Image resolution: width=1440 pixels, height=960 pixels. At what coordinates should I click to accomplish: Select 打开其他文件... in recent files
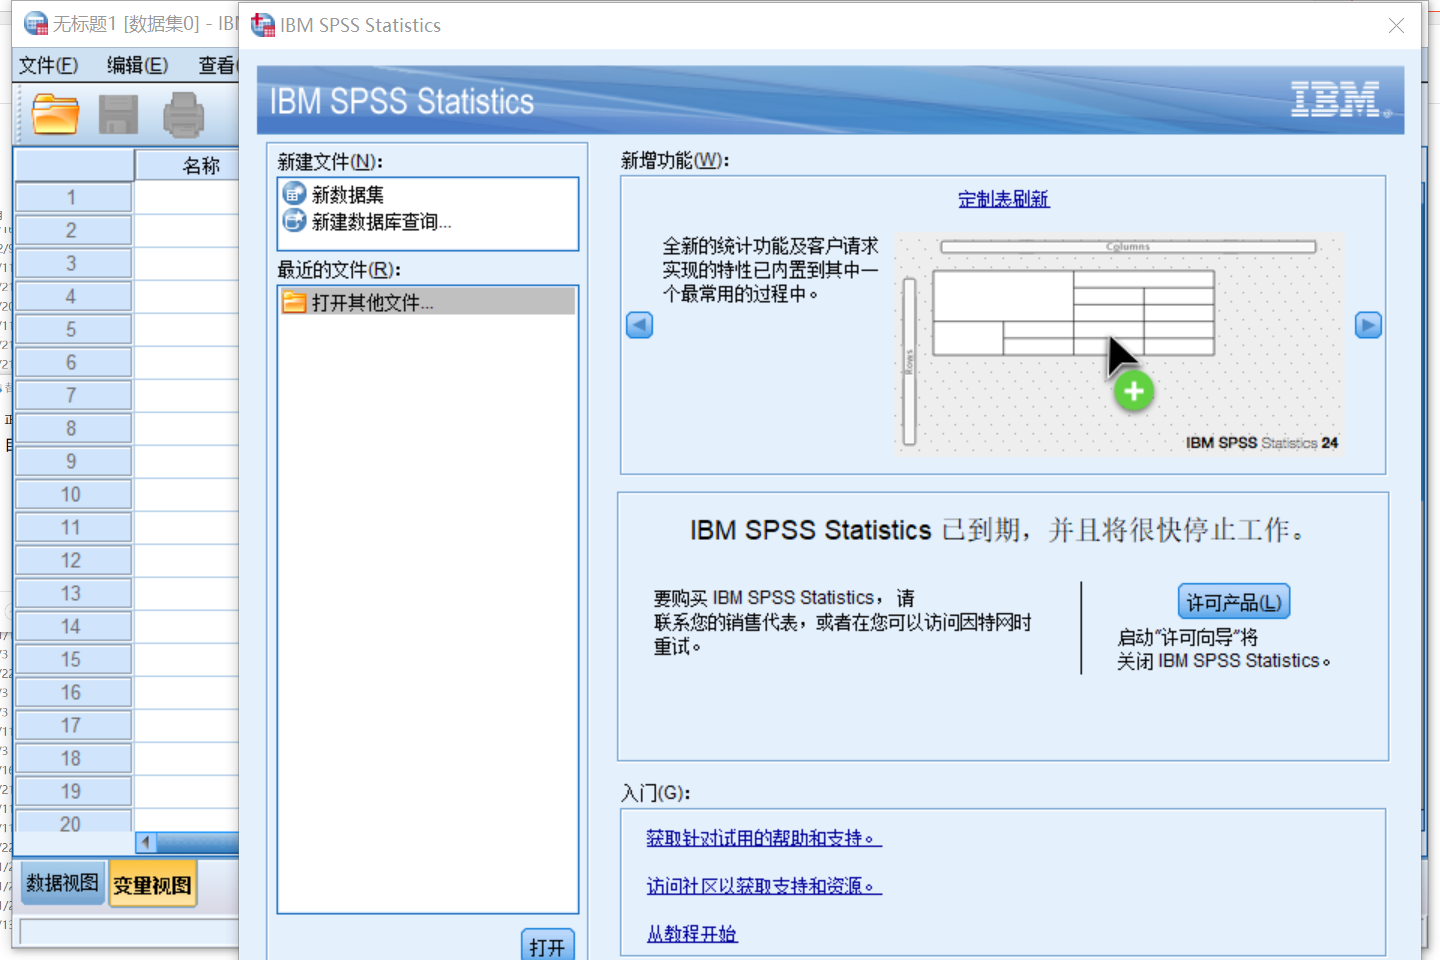[427, 302]
